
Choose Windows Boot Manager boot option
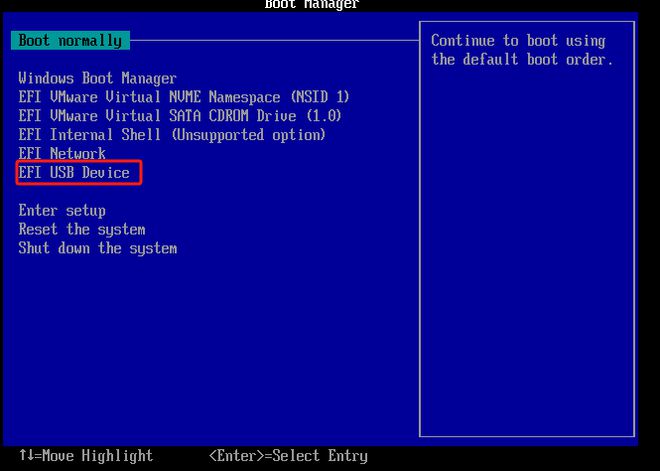pyautogui.click(x=97, y=78)
